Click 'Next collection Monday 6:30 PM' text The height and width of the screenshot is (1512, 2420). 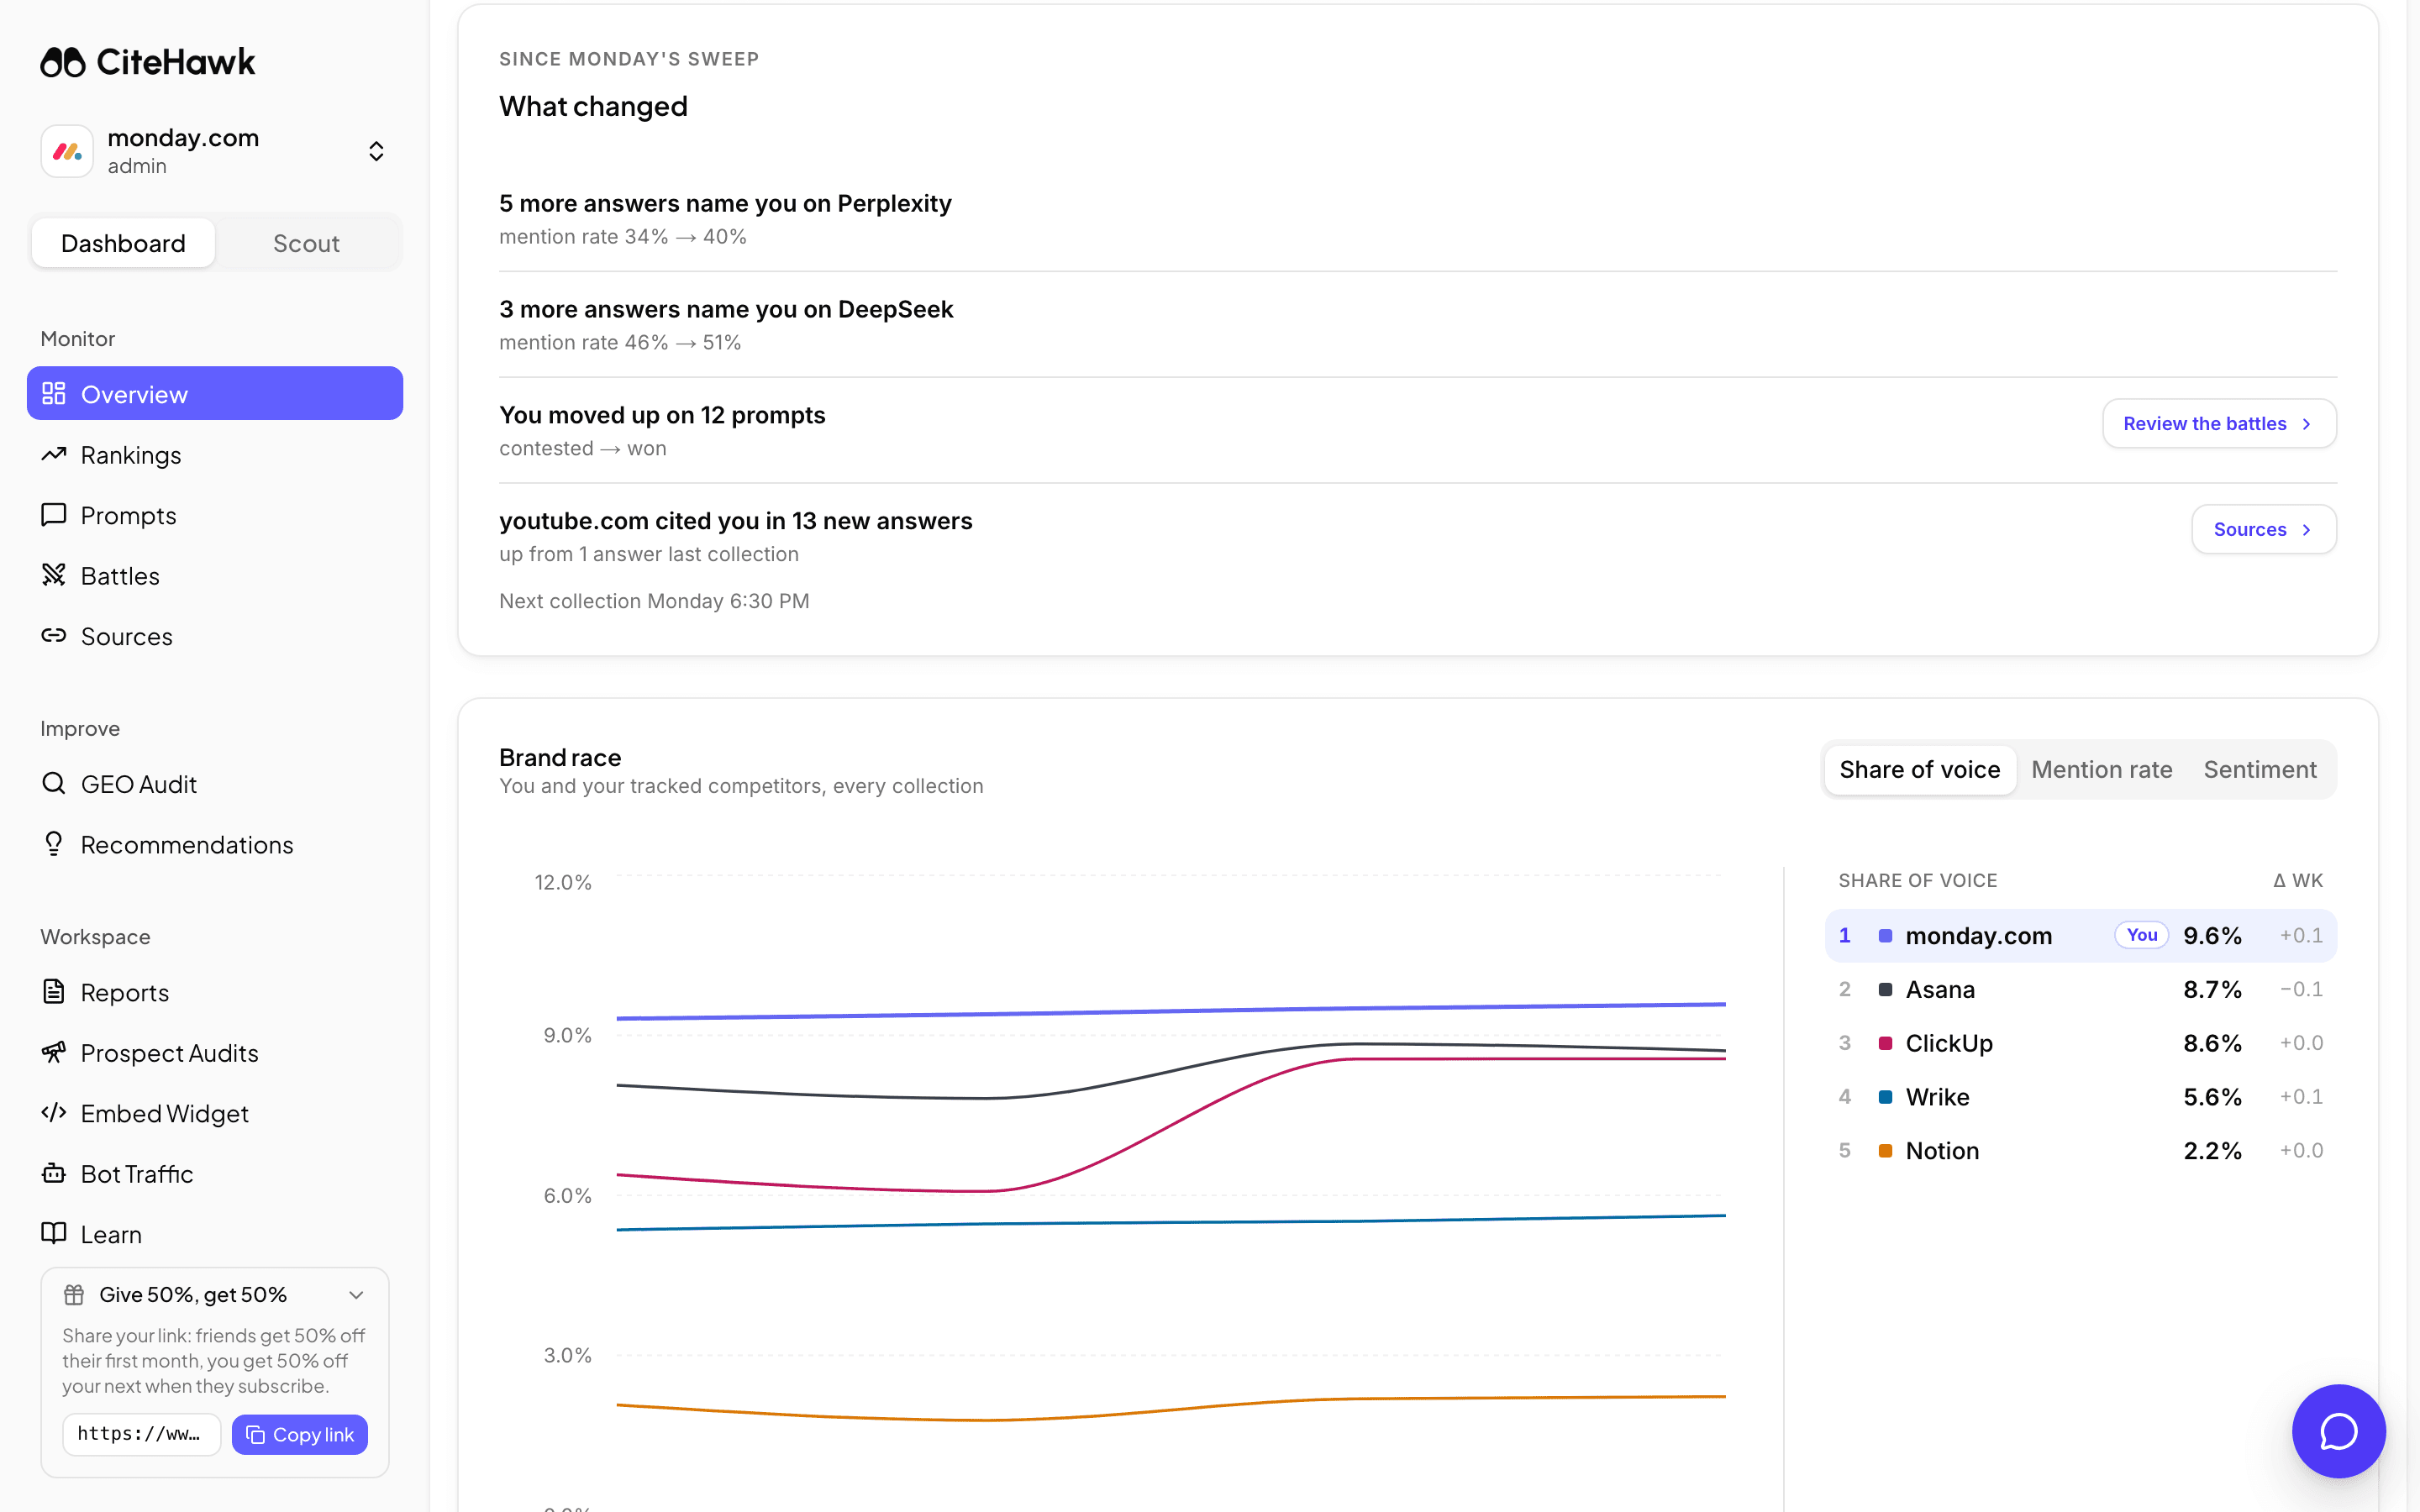(x=654, y=601)
